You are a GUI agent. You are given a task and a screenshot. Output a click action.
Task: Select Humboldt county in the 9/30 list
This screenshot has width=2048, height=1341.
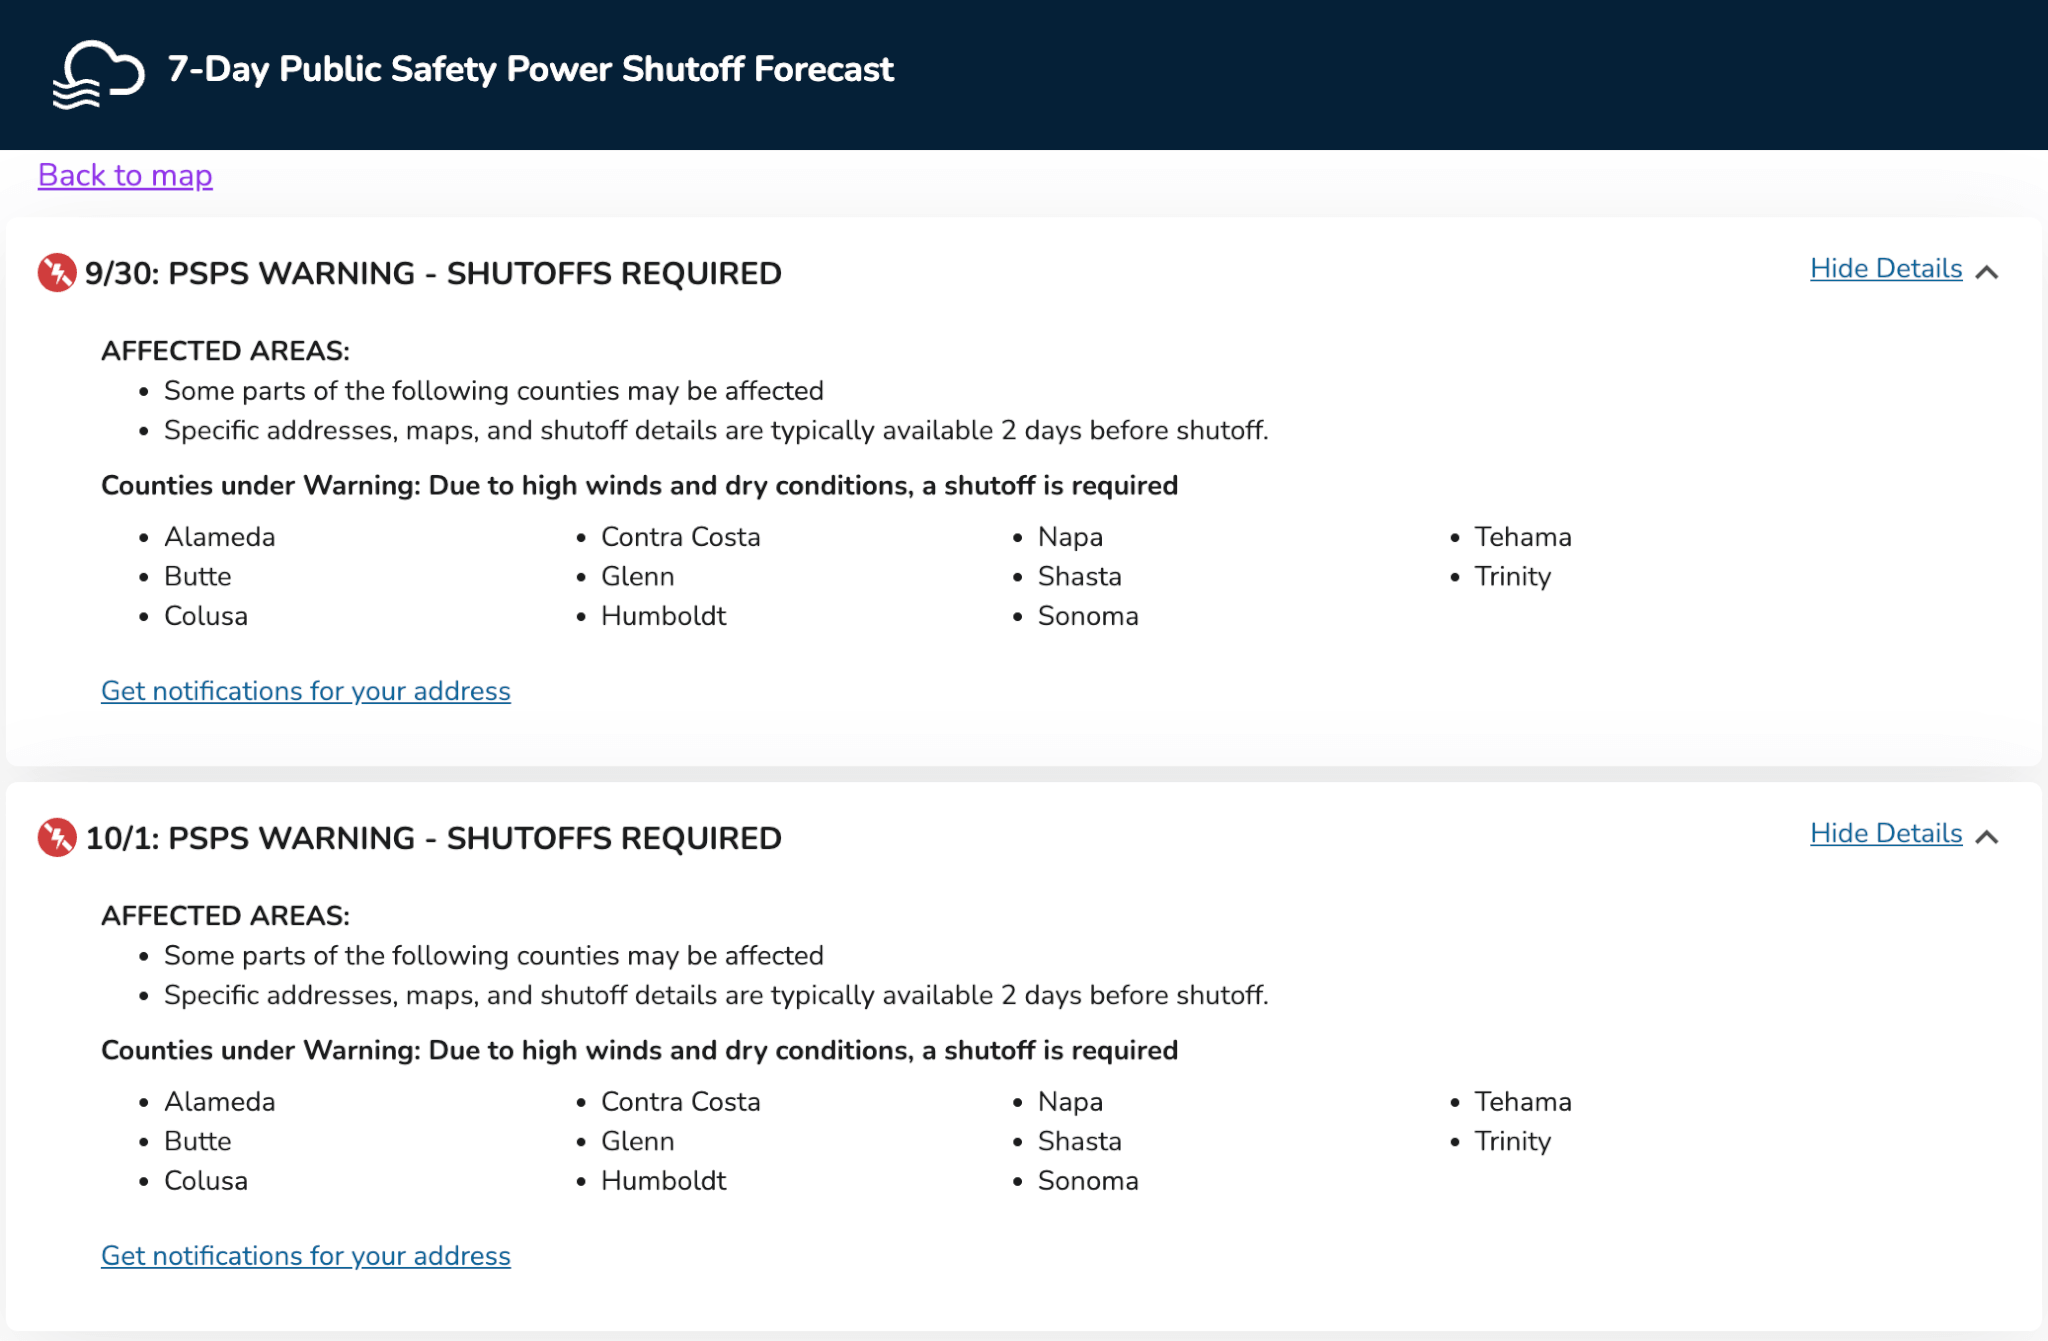[x=664, y=616]
